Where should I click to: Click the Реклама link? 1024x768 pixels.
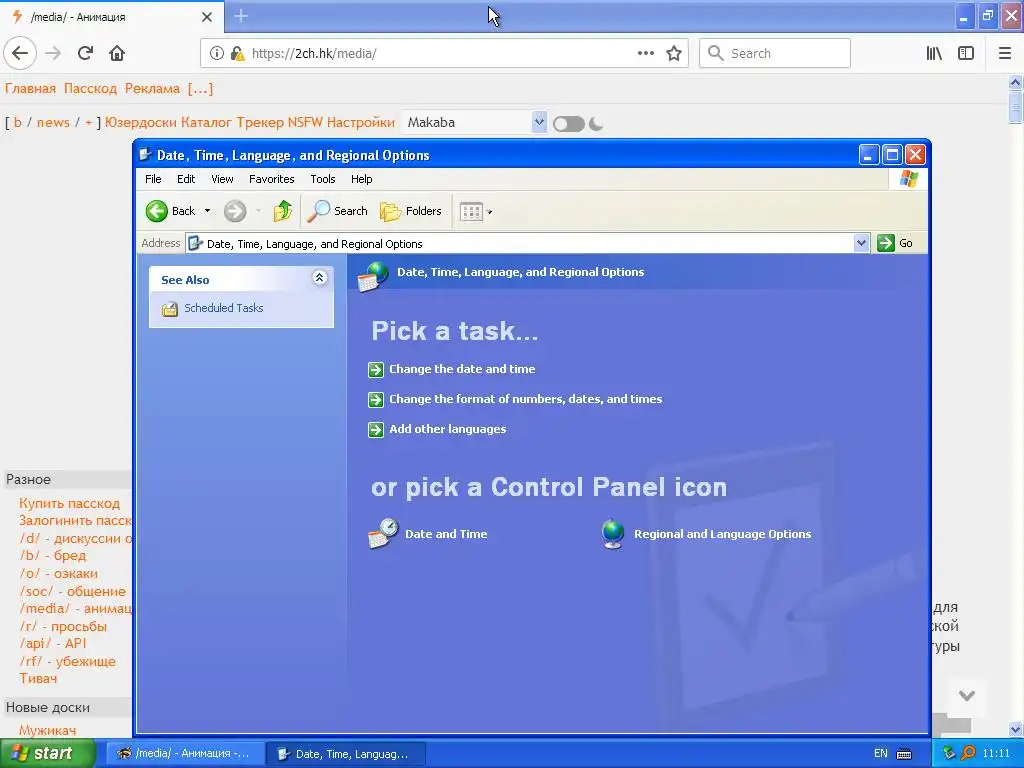pyautogui.click(x=152, y=89)
